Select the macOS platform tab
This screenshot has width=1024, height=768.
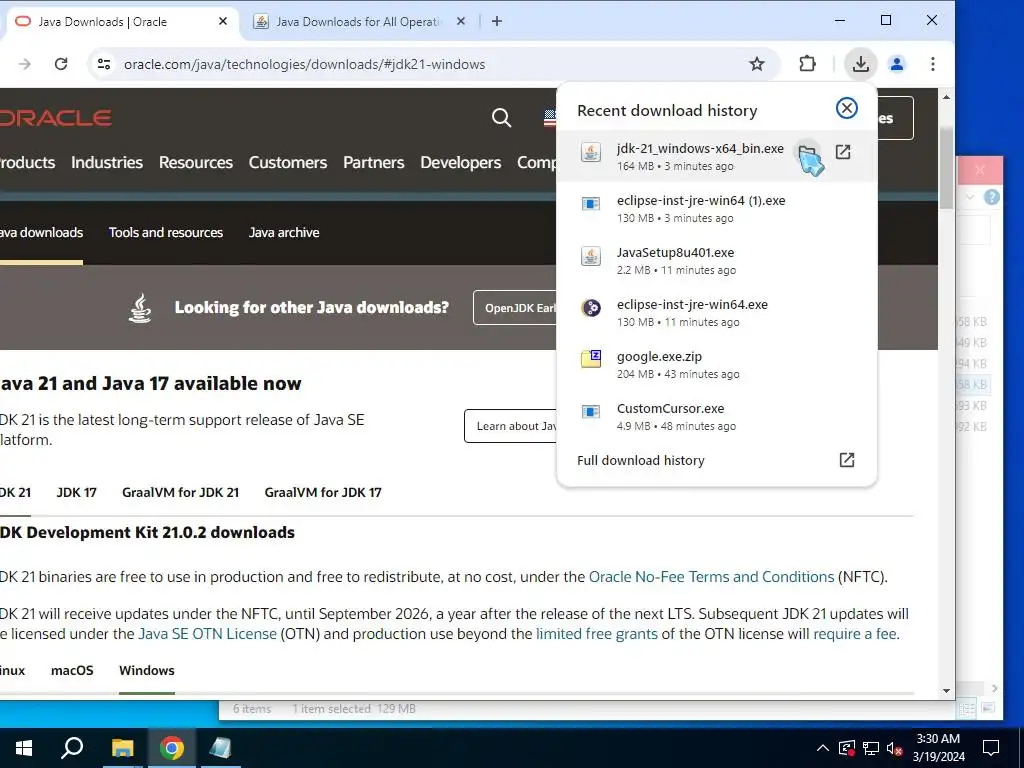coord(72,671)
